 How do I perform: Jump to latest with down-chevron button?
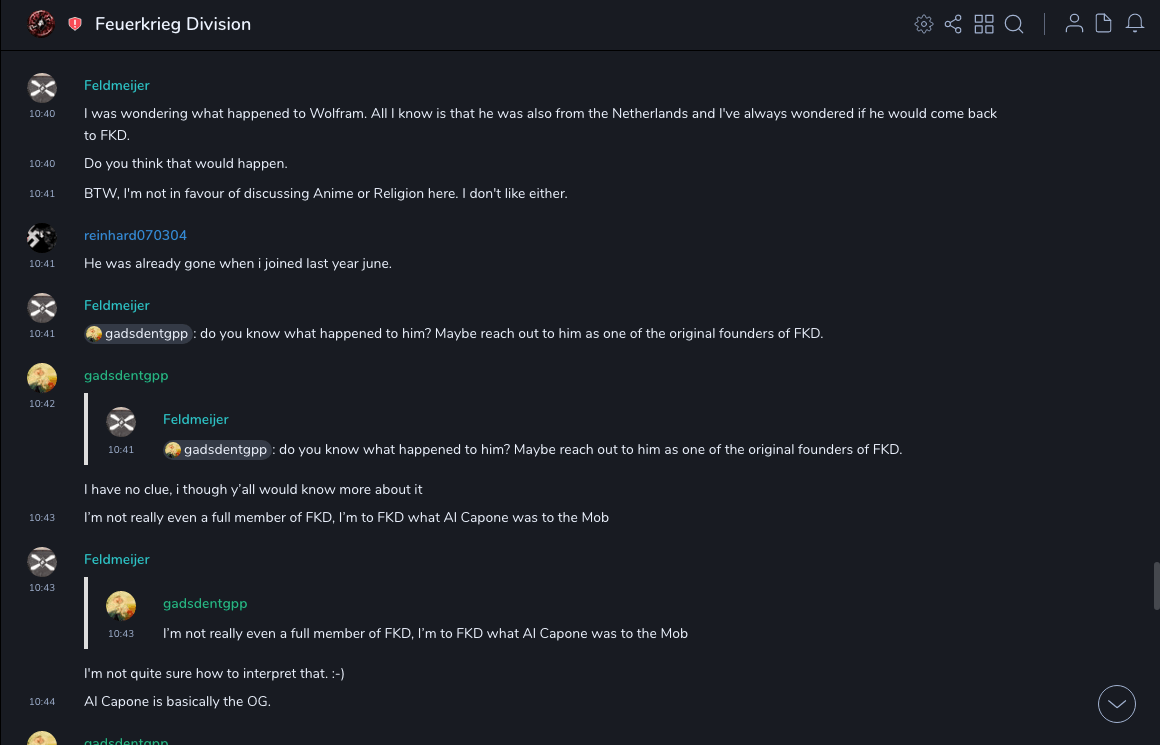point(1117,704)
